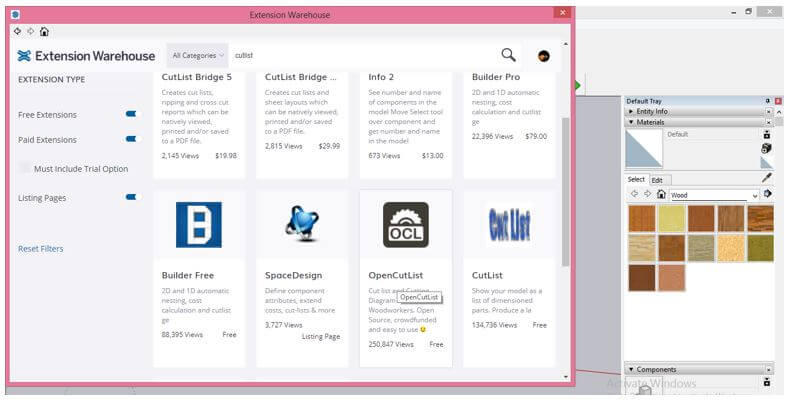Pick the Sample Paint eyedropper tool
Image resolution: width=790 pixels, height=405 pixels.
click(767, 177)
